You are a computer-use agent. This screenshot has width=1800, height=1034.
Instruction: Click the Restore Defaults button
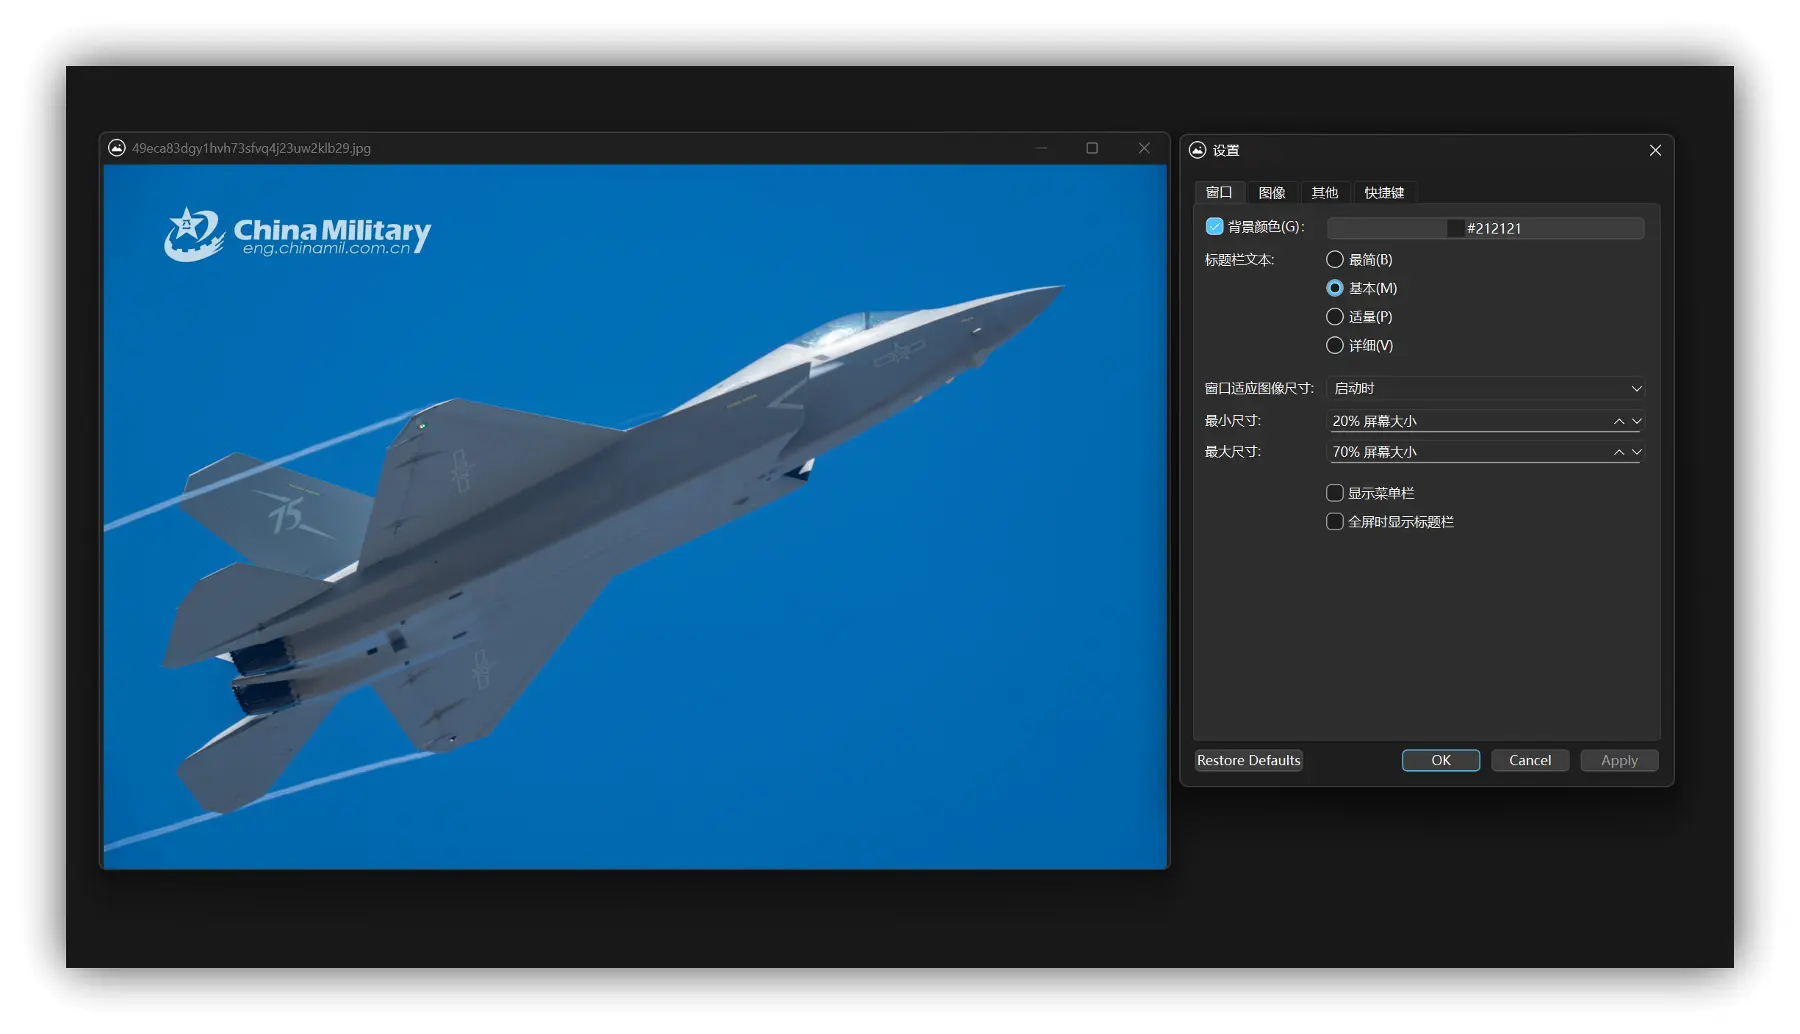1249,760
